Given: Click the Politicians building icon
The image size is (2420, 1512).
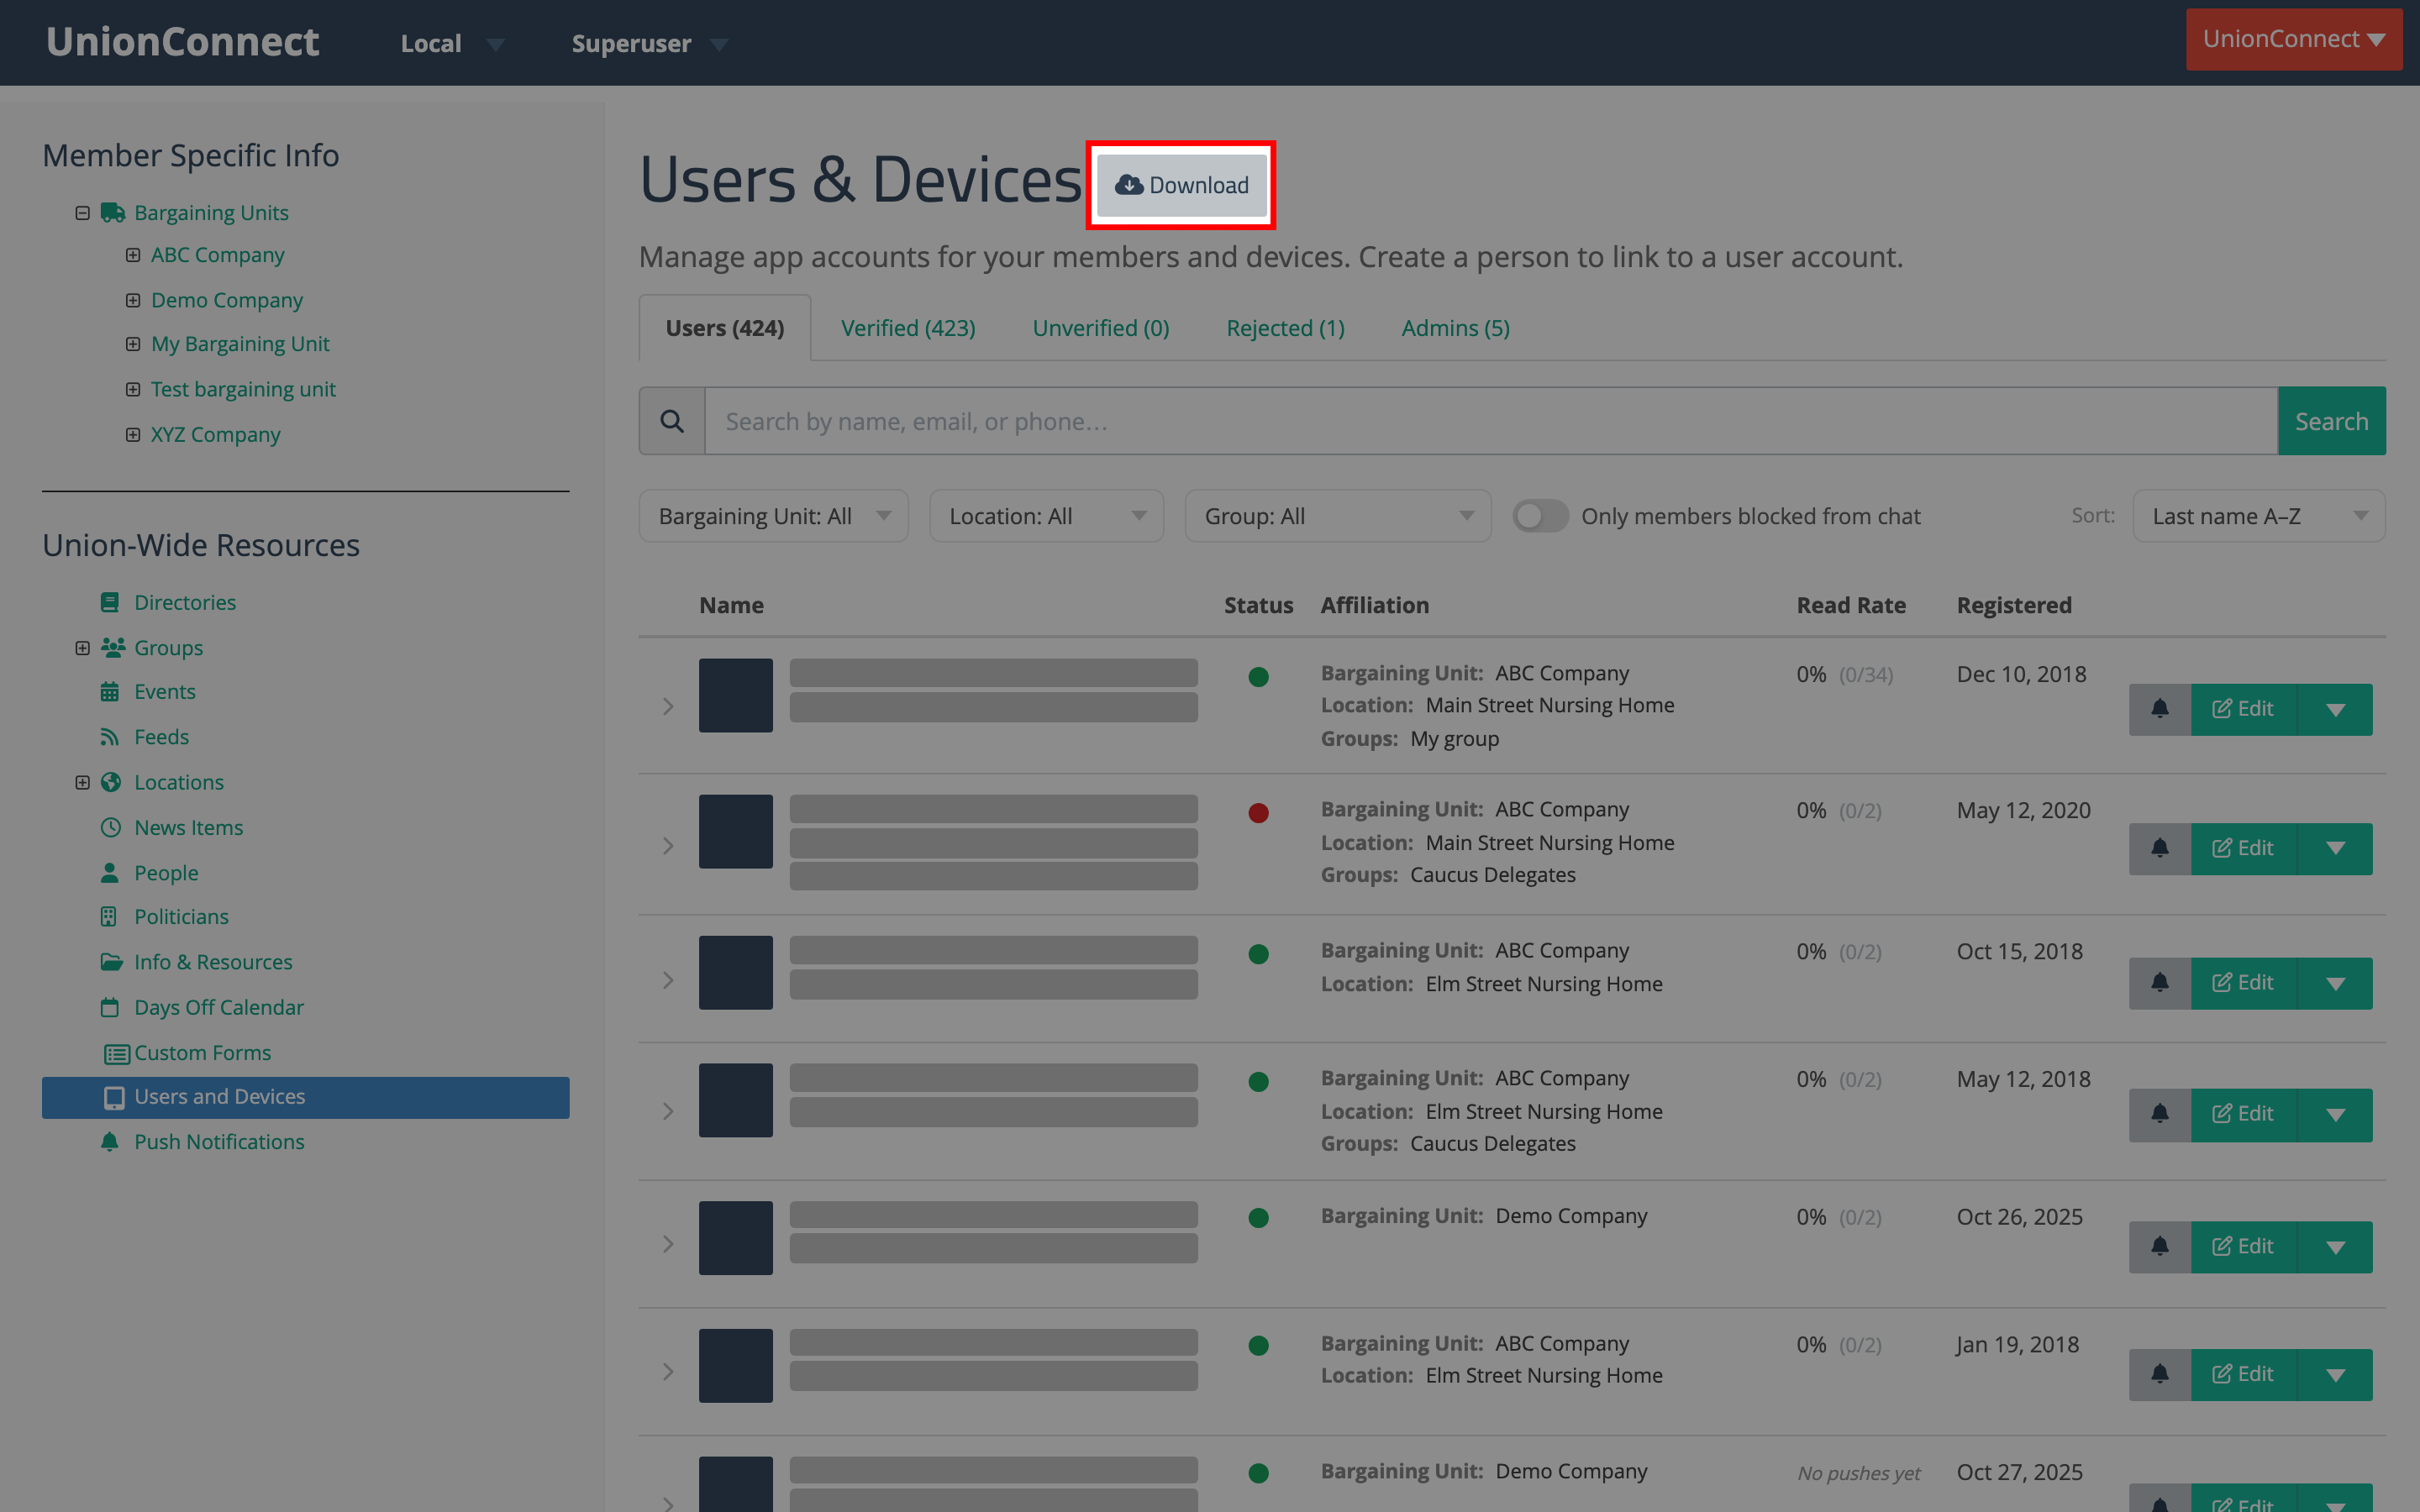Looking at the screenshot, I should (x=109, y=917).
